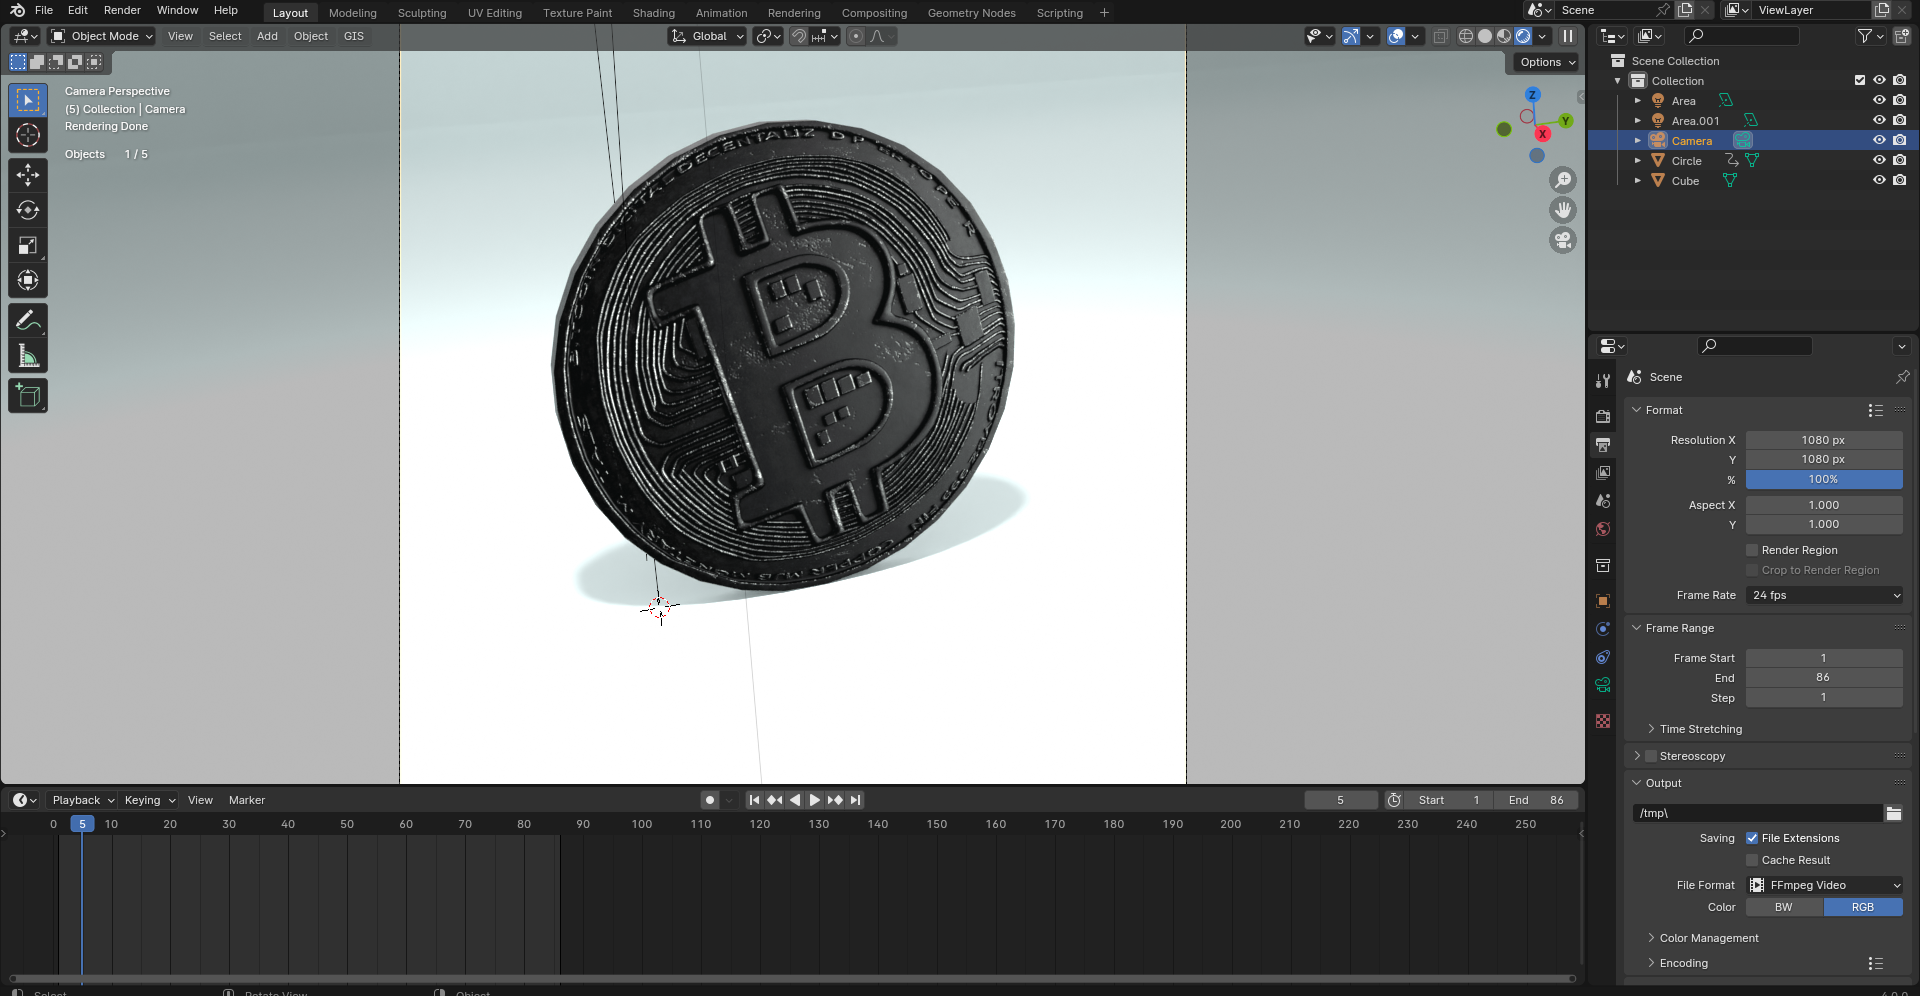Switch to the Modeling workspace tab
This screenshot has height=996, width=1920.
click(x=353, y=13)
